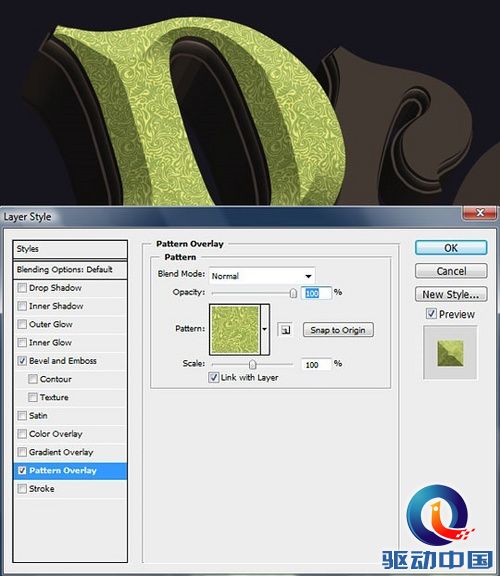Image resolution: width=500 pixels, height=576 pixels.
Task: Select the Satin label
Action: [38, 415]
